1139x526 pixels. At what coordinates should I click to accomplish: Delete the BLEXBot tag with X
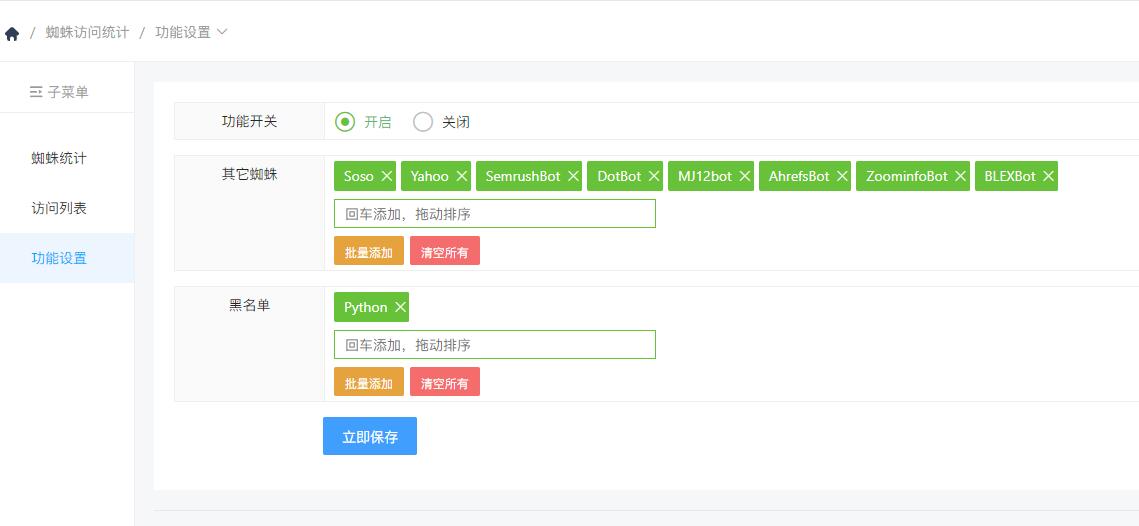[x=1048, y=177]
